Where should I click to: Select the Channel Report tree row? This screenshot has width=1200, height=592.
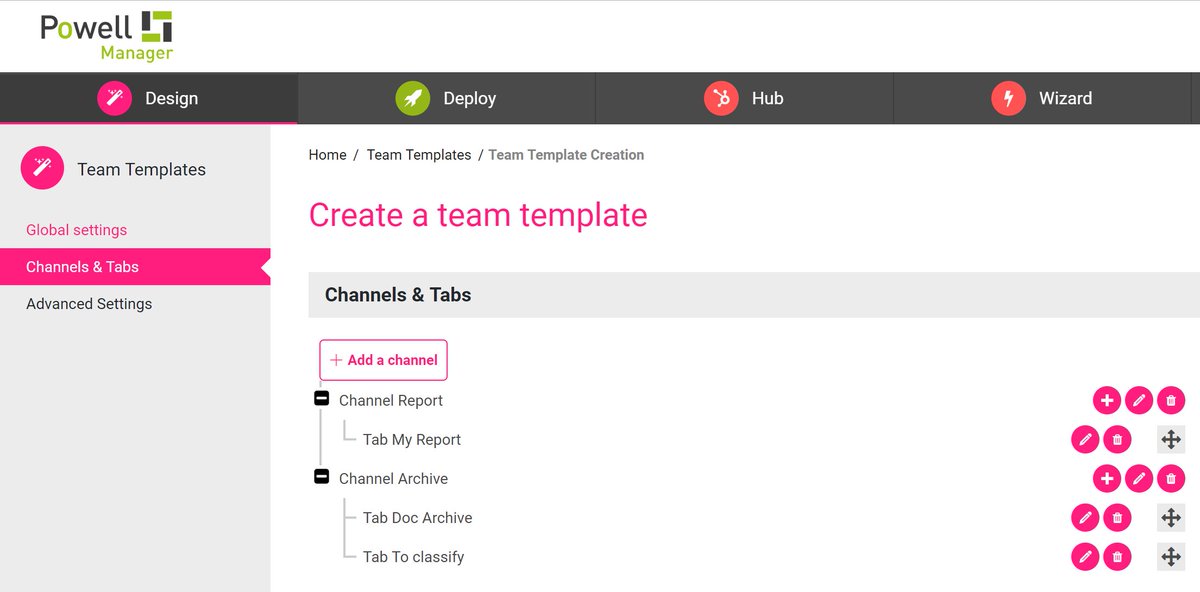click(391, 401)
